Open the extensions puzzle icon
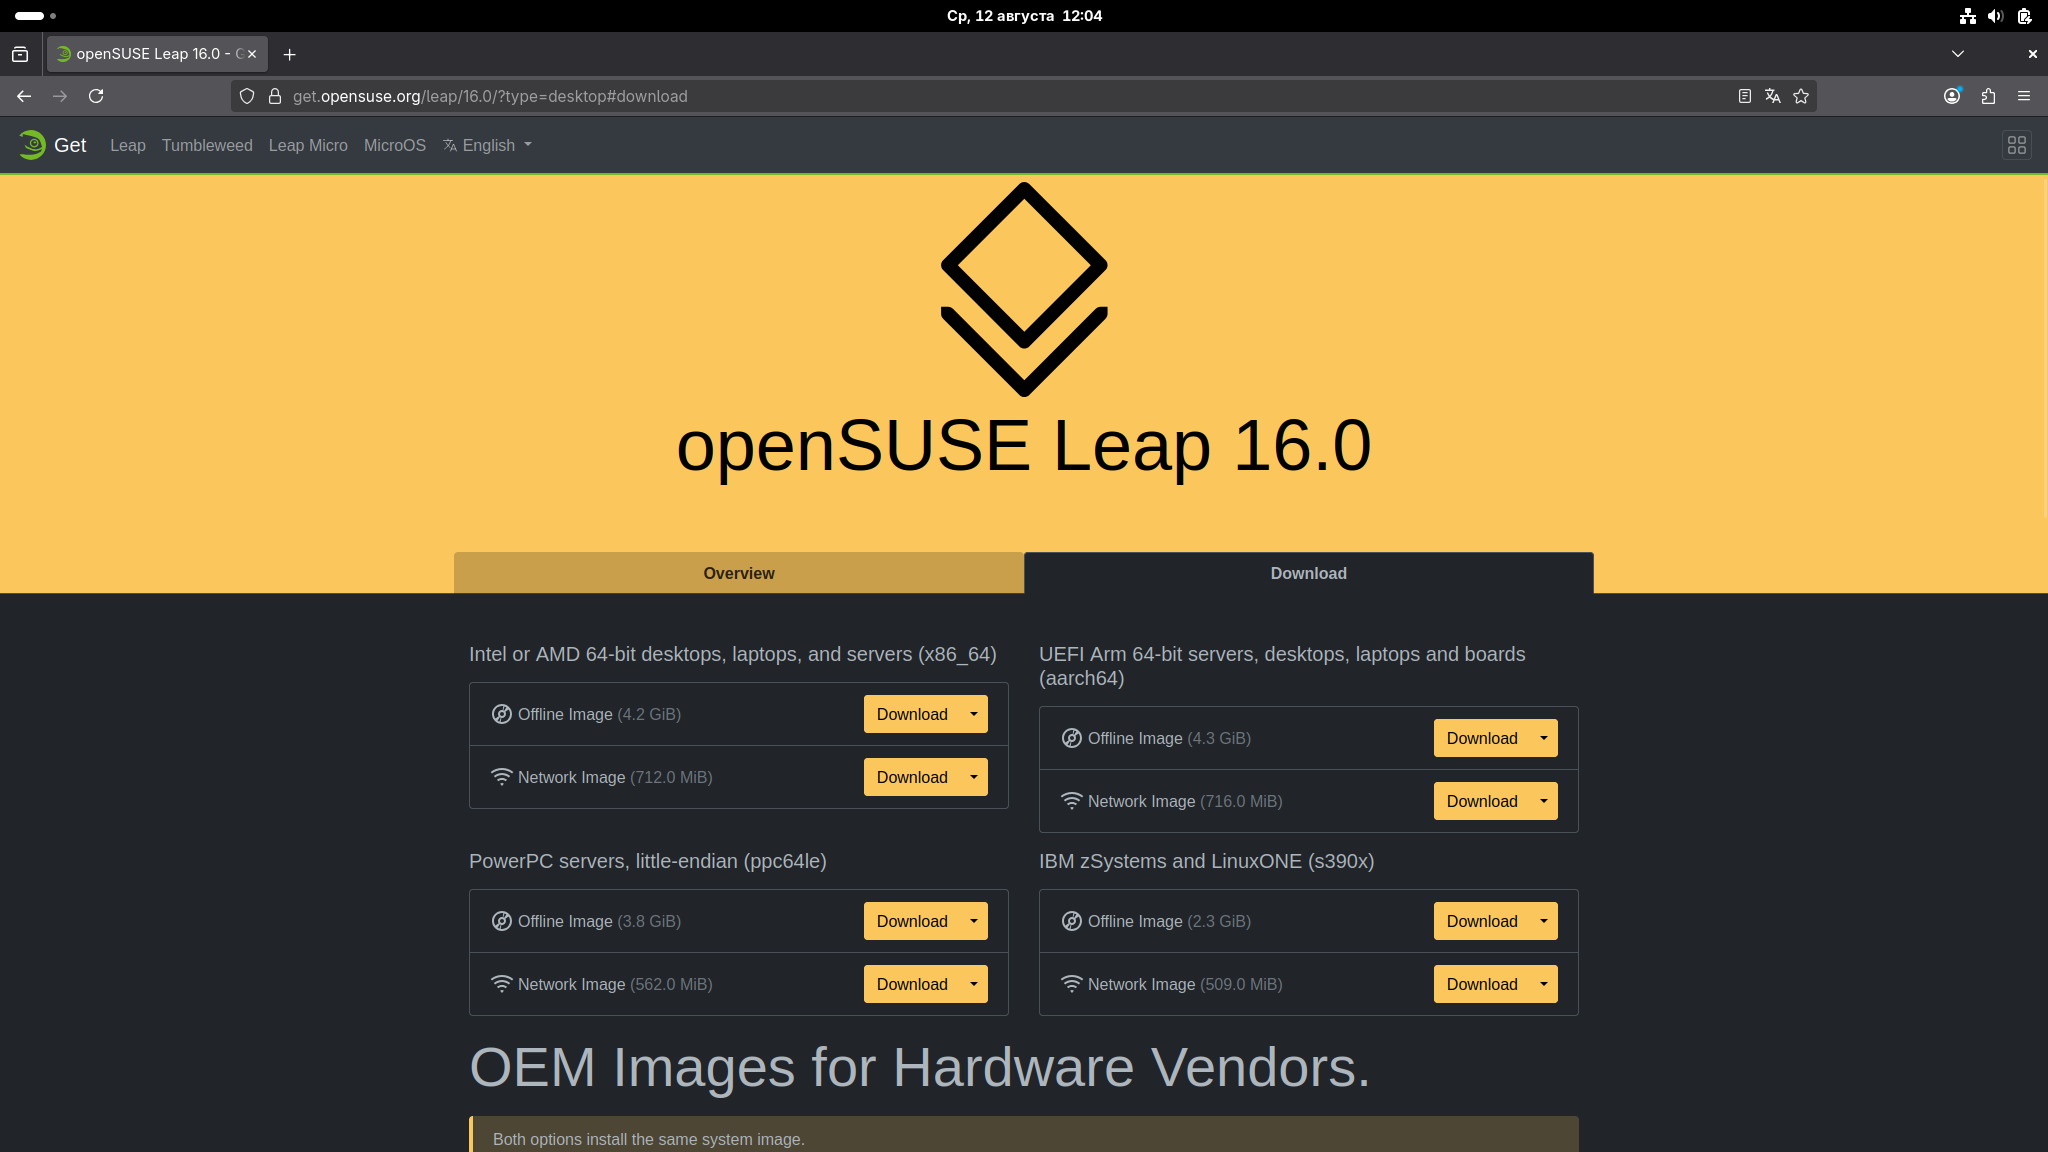Viewport: 2048px width, 1152px height. coord(1988,96)
